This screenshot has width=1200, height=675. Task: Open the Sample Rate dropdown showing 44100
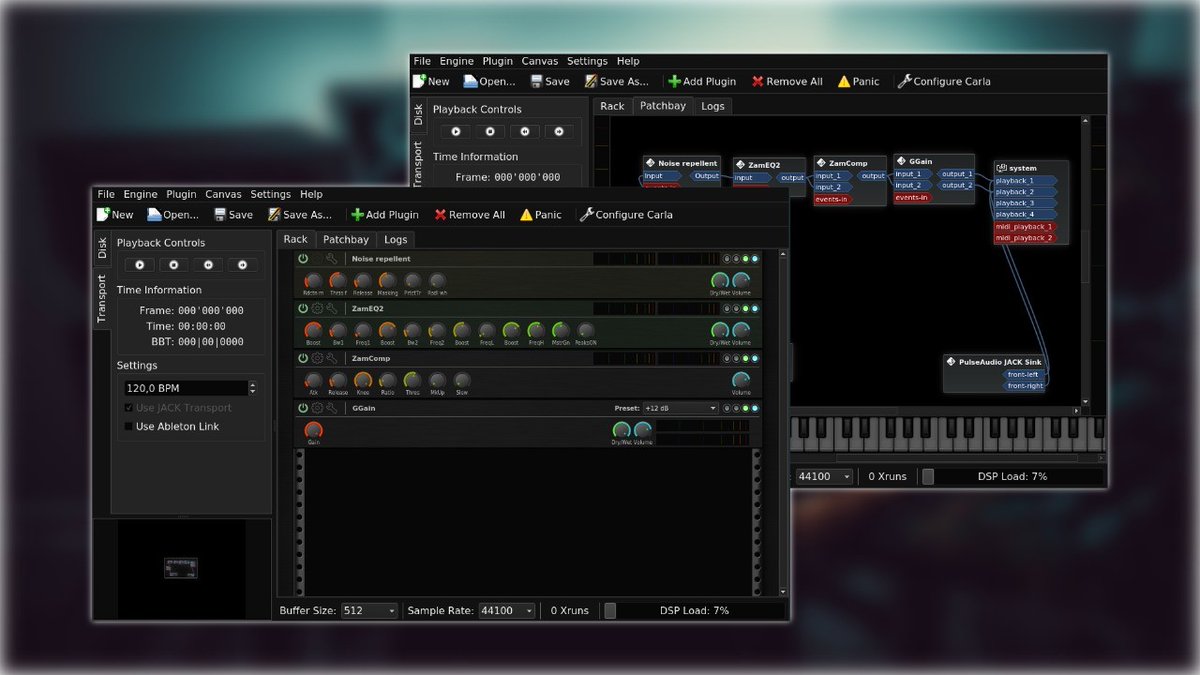[x=506, y=610]
